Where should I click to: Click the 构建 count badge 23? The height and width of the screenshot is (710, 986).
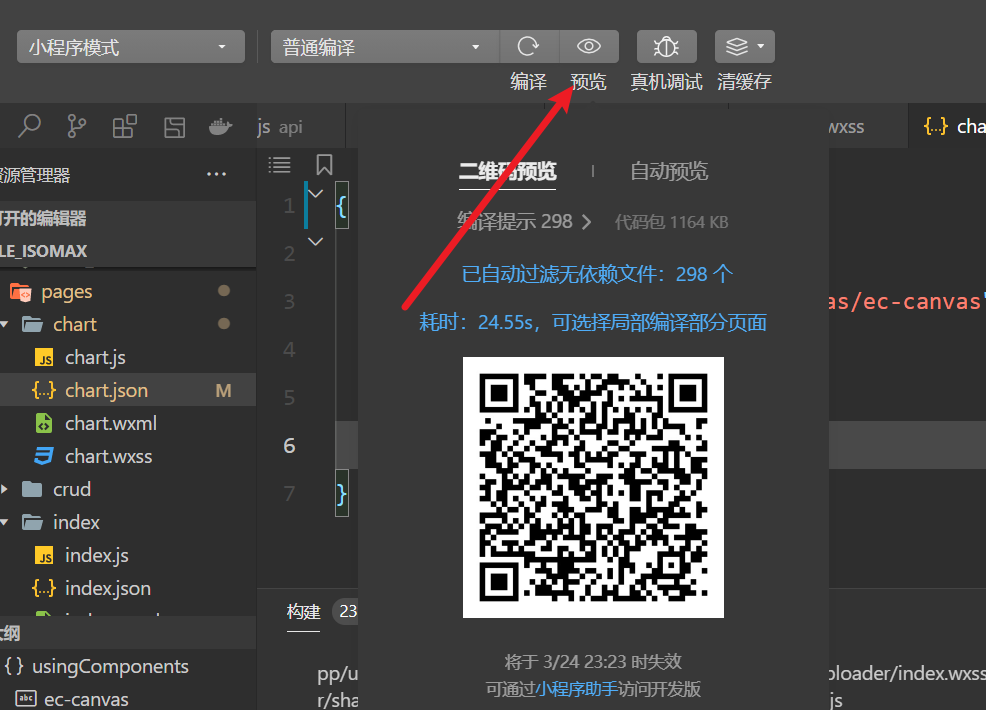pos(347,611)
